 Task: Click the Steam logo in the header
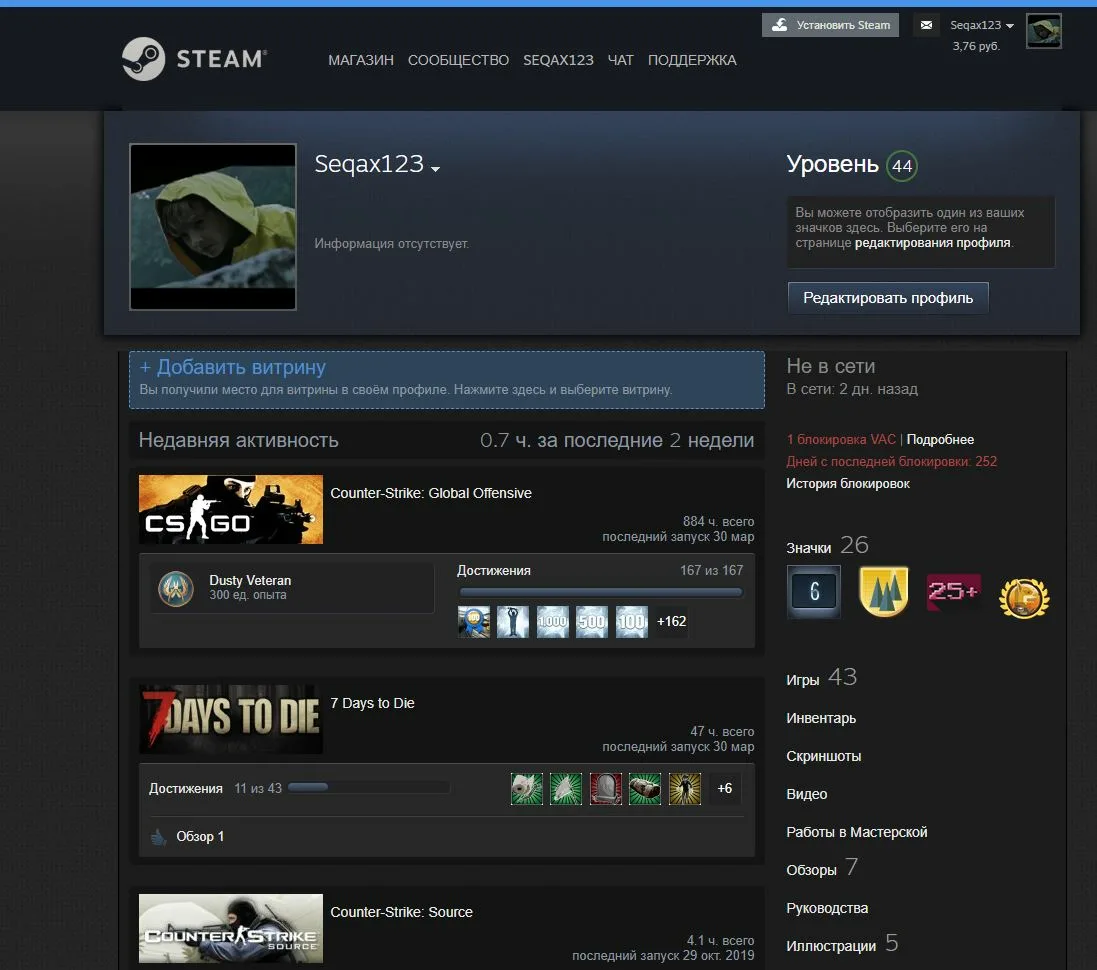tap(194, 59)
